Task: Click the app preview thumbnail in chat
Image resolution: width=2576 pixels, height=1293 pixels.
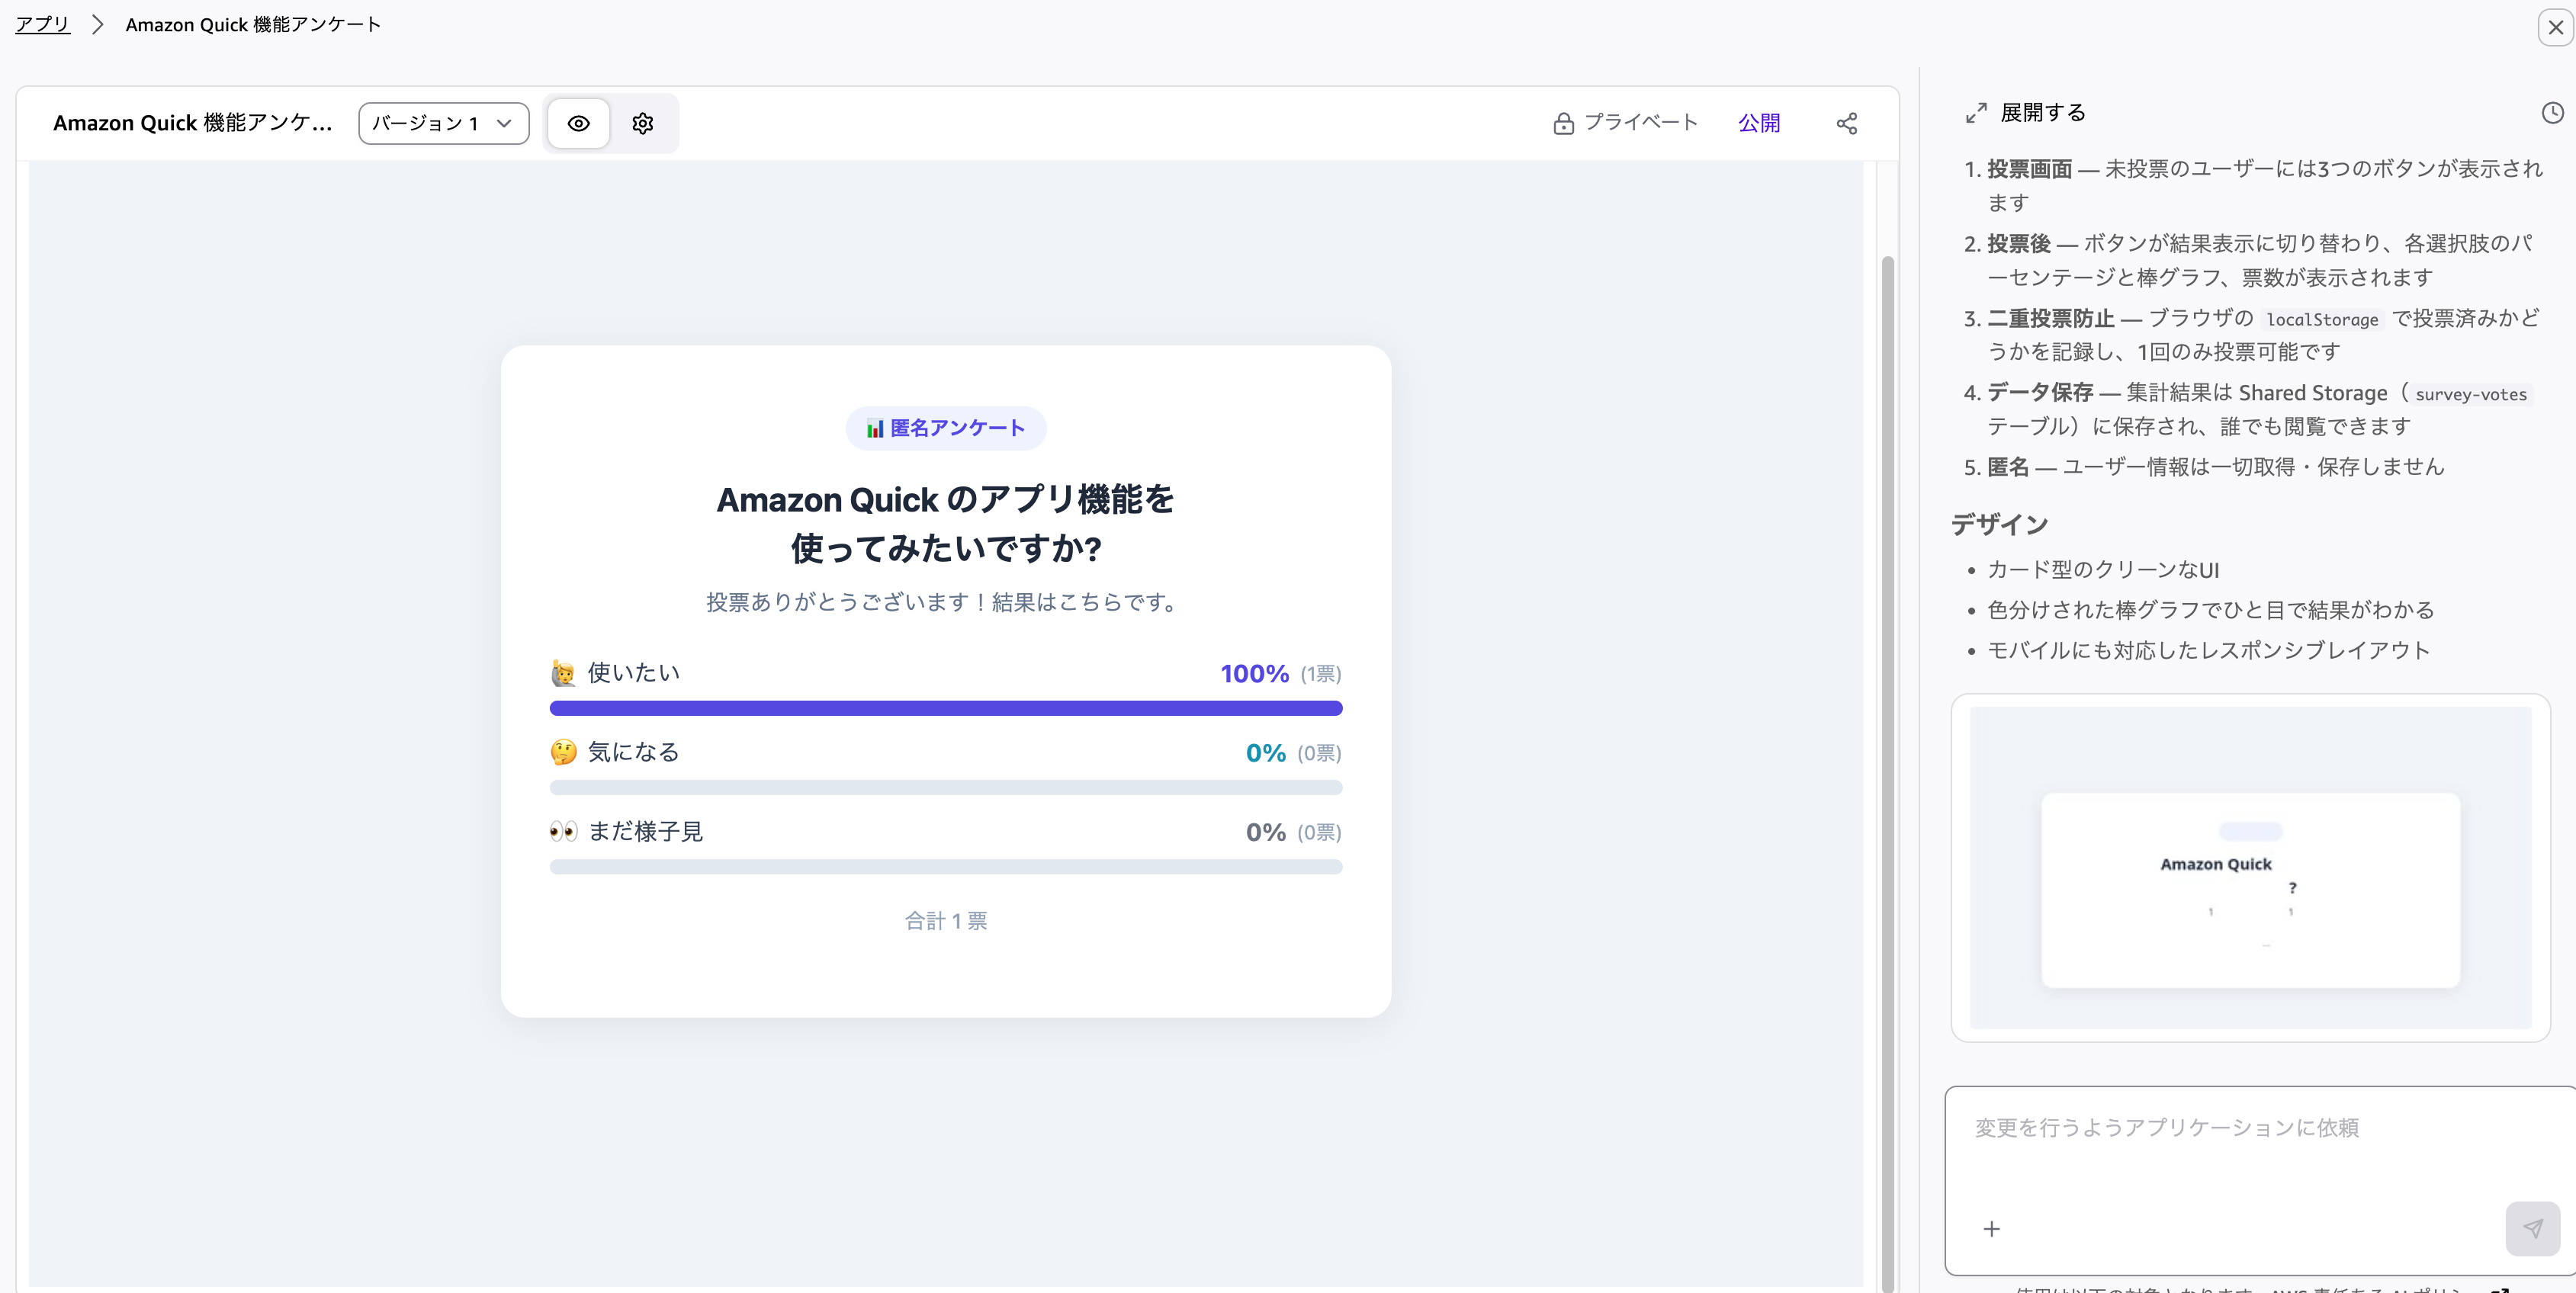Action: pos(2250,867)
